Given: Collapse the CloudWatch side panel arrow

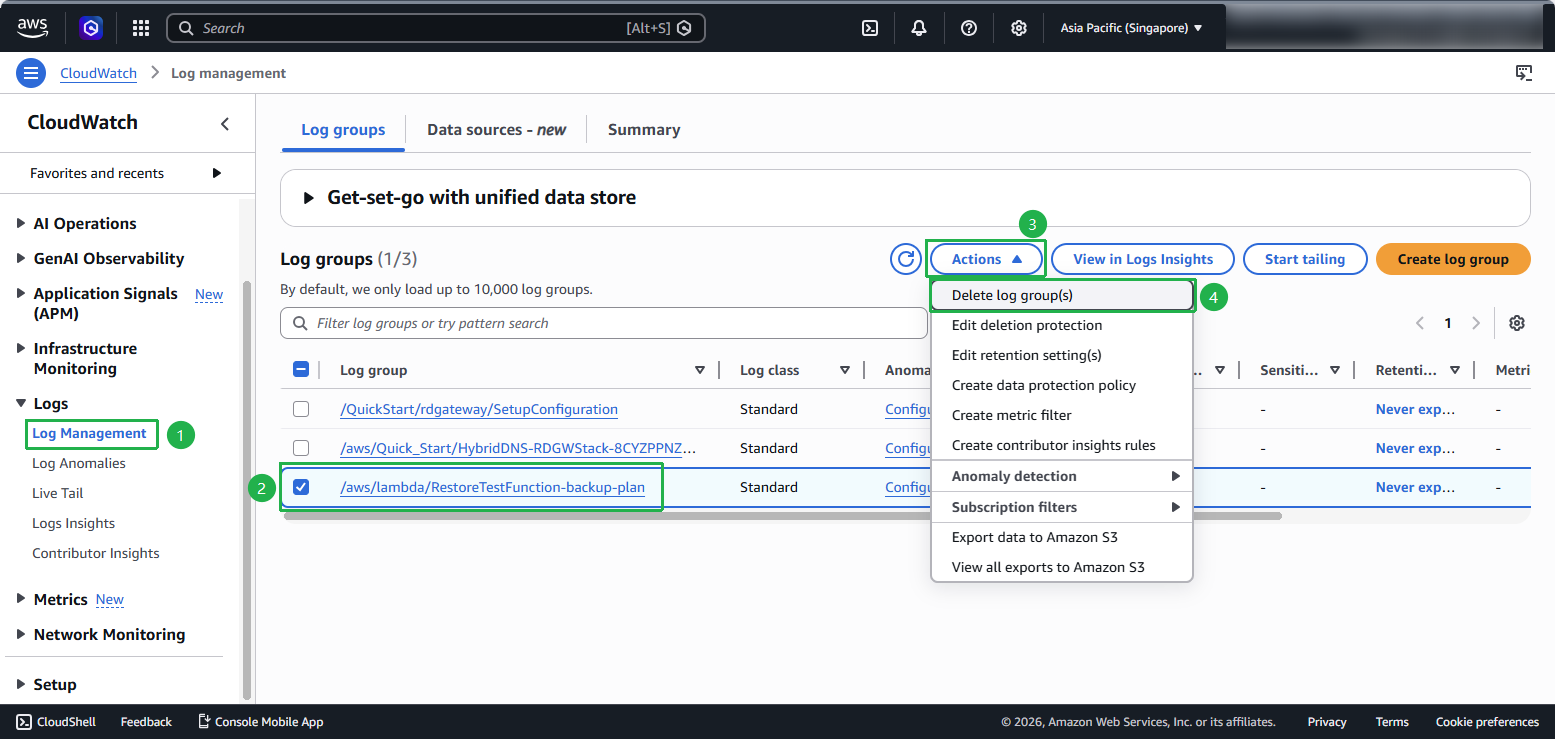Looking at the screenshot, I should 225,124.
